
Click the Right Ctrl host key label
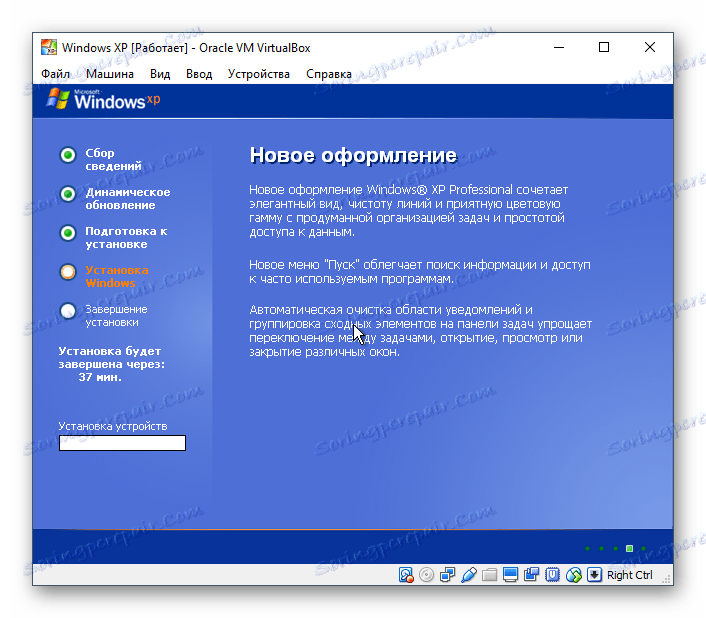[629, 575]
